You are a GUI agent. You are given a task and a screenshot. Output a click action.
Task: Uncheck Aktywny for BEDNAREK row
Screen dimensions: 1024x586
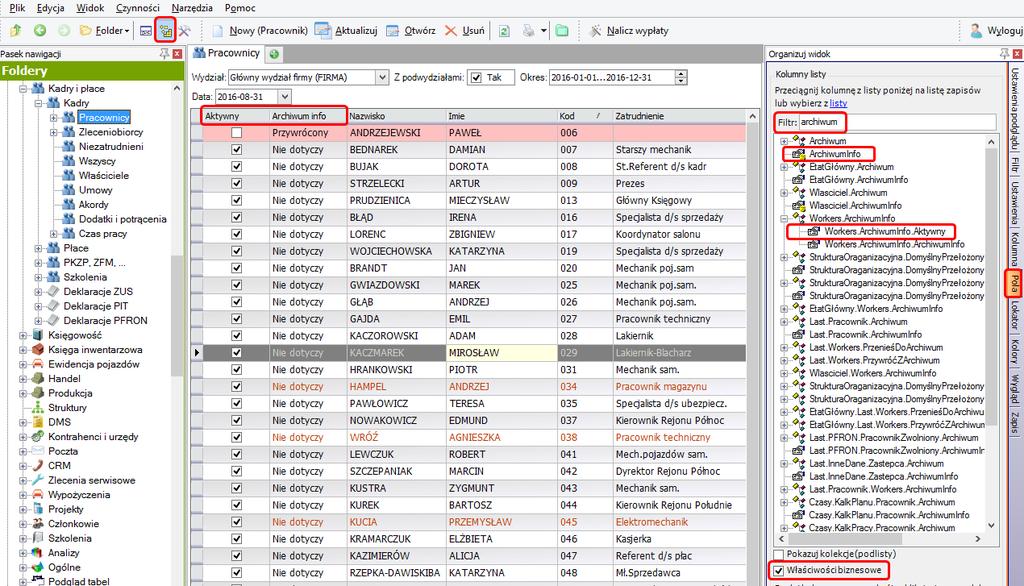236,150
